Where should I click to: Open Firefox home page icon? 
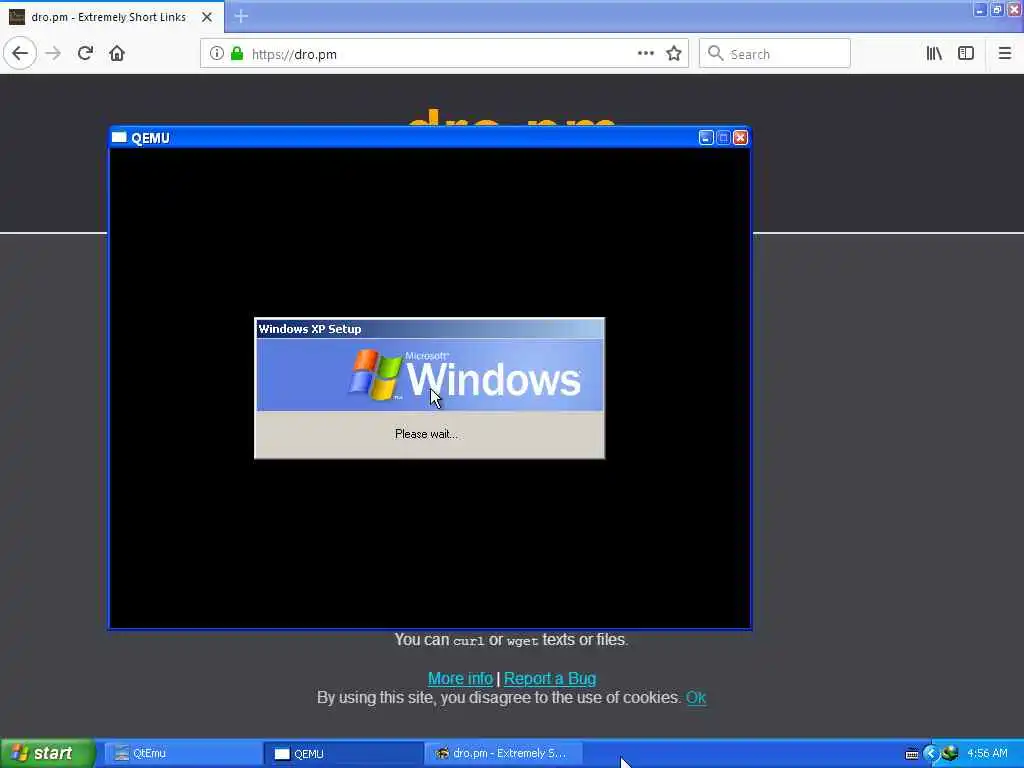click(x=117, y=54)
